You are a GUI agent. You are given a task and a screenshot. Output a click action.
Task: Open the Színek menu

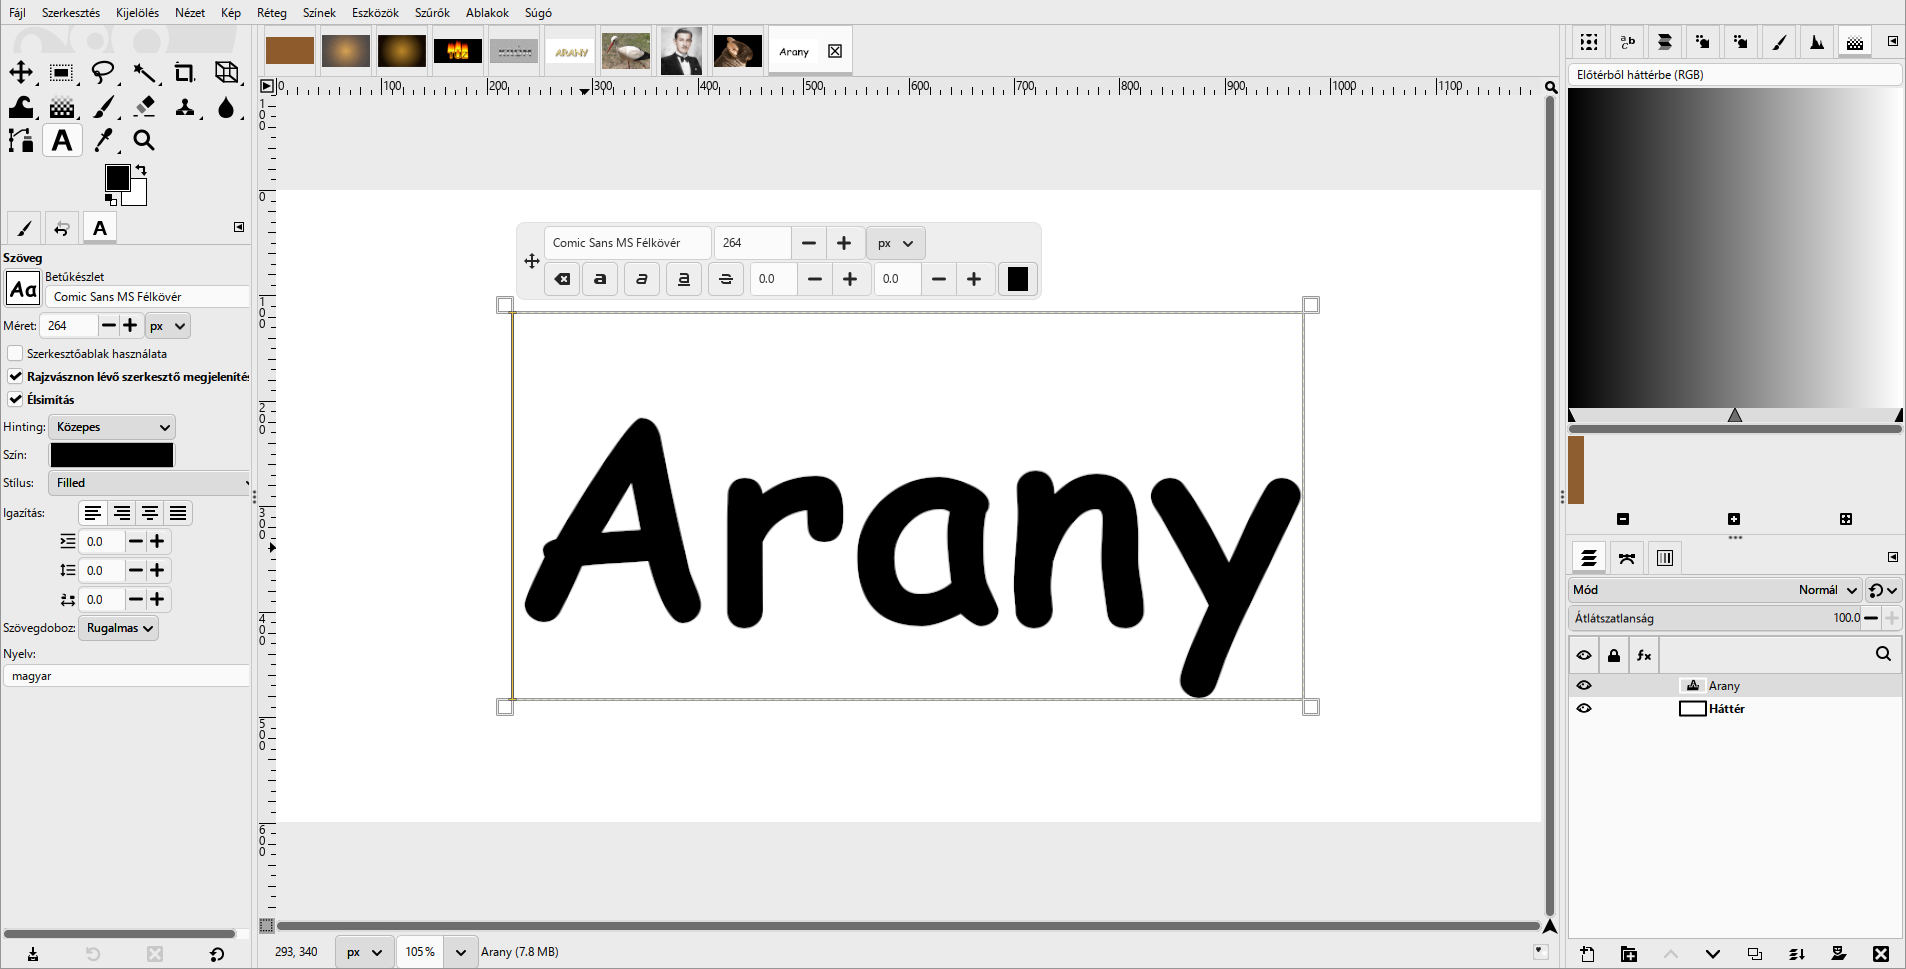coord(319,13)
